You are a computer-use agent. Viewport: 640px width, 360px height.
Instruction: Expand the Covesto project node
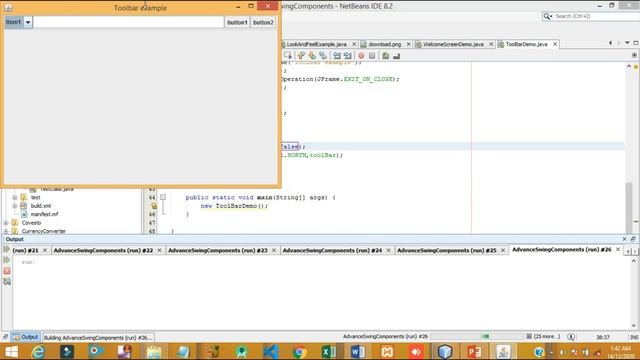[x=6, y=223]
